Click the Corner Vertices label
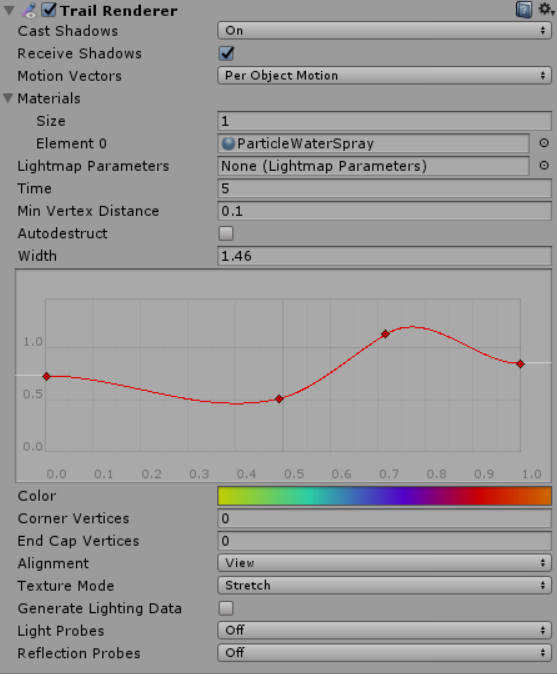 73,518
